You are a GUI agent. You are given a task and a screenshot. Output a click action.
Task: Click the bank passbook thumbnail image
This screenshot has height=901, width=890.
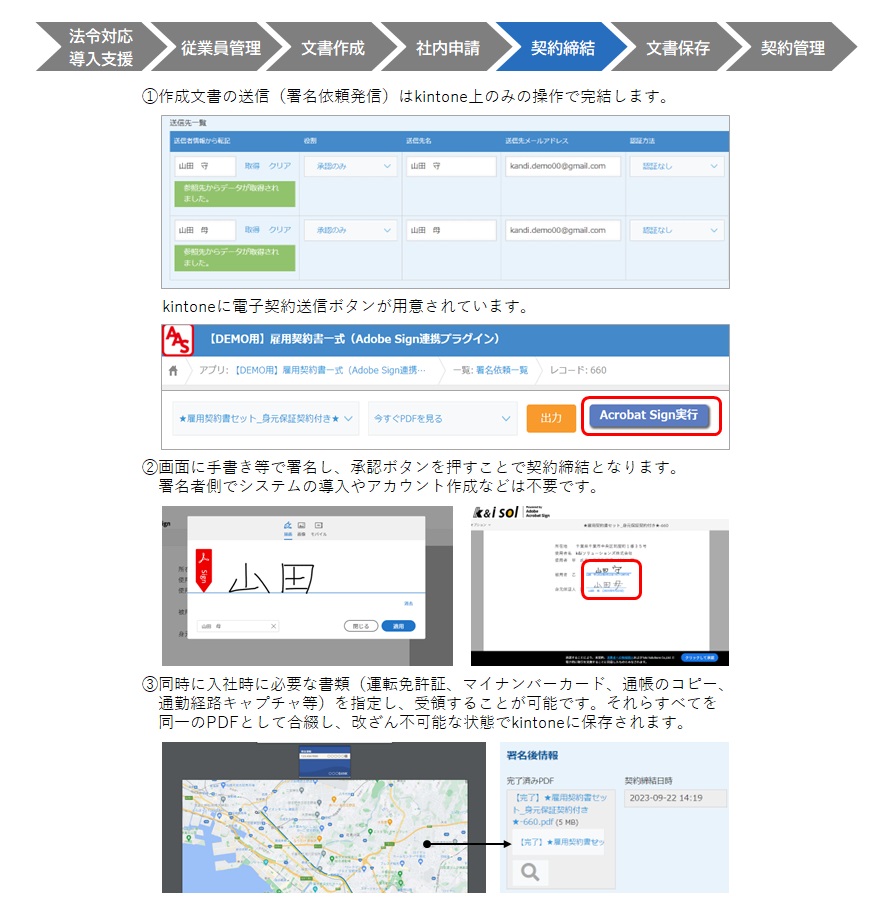click(x=324, y=761)
